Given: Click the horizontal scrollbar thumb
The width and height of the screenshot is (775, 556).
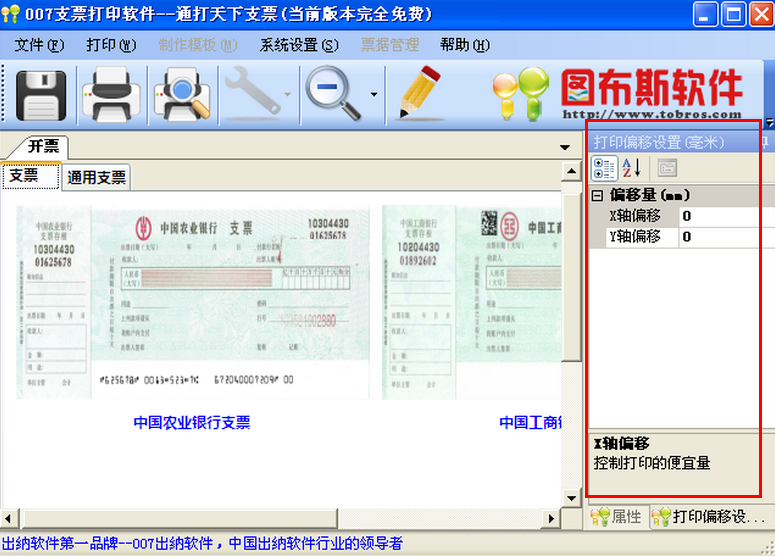Looking at the screenshot, I should point(179,518).
